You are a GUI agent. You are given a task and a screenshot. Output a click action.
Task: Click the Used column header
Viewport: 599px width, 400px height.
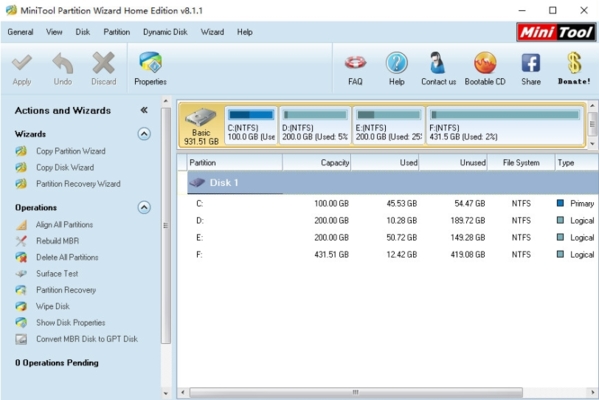(x=385, y=163)
